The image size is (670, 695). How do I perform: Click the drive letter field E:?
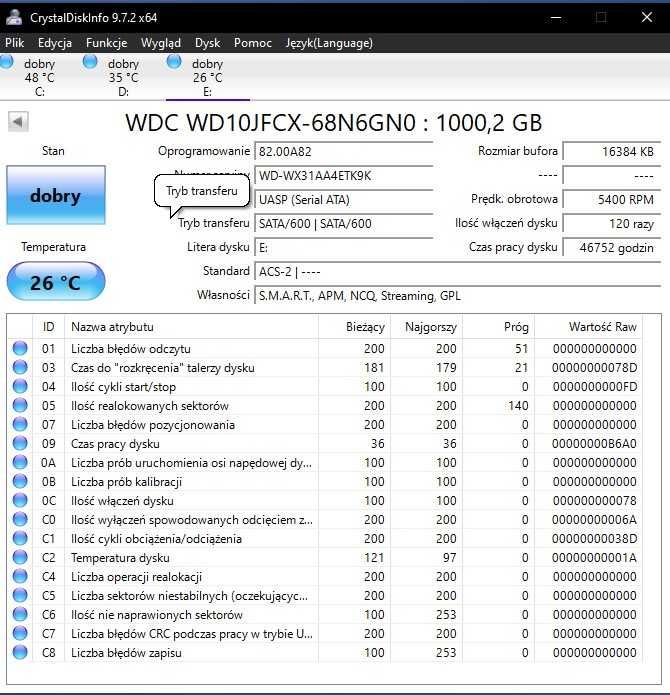[344, 247]
